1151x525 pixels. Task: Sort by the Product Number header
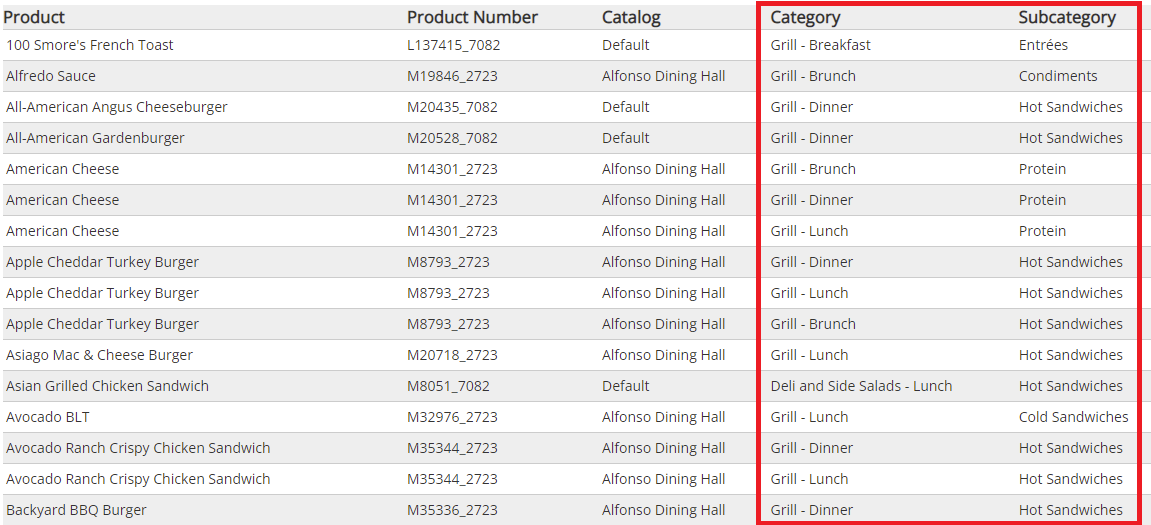click(472, 17)
